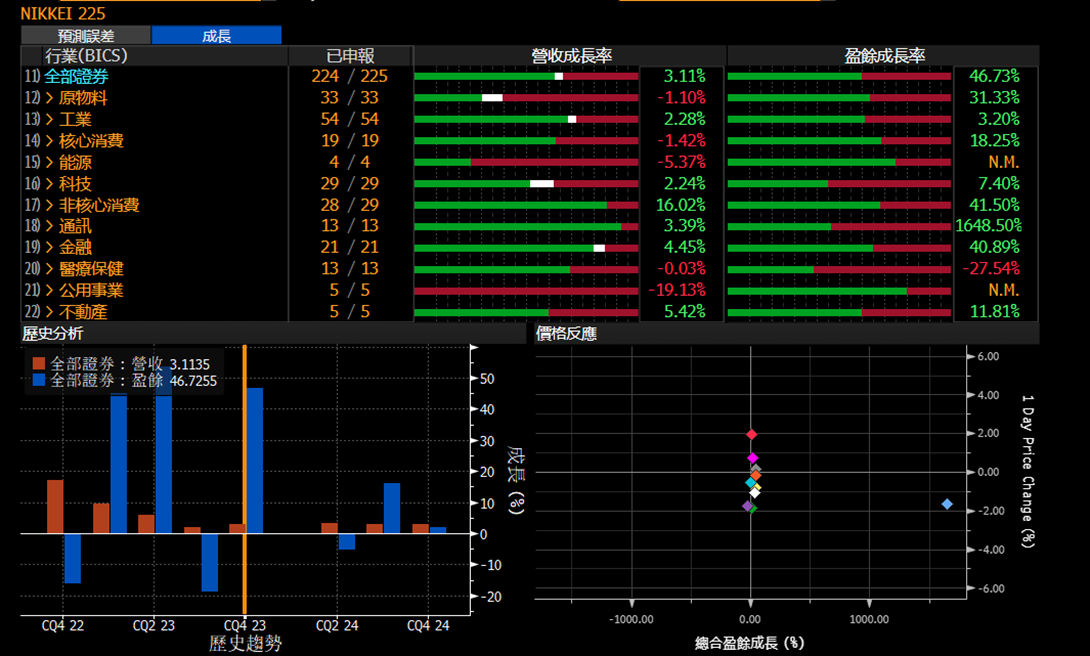
Task: Click the 歷史分析 panel header
Action: click(53, 334)
